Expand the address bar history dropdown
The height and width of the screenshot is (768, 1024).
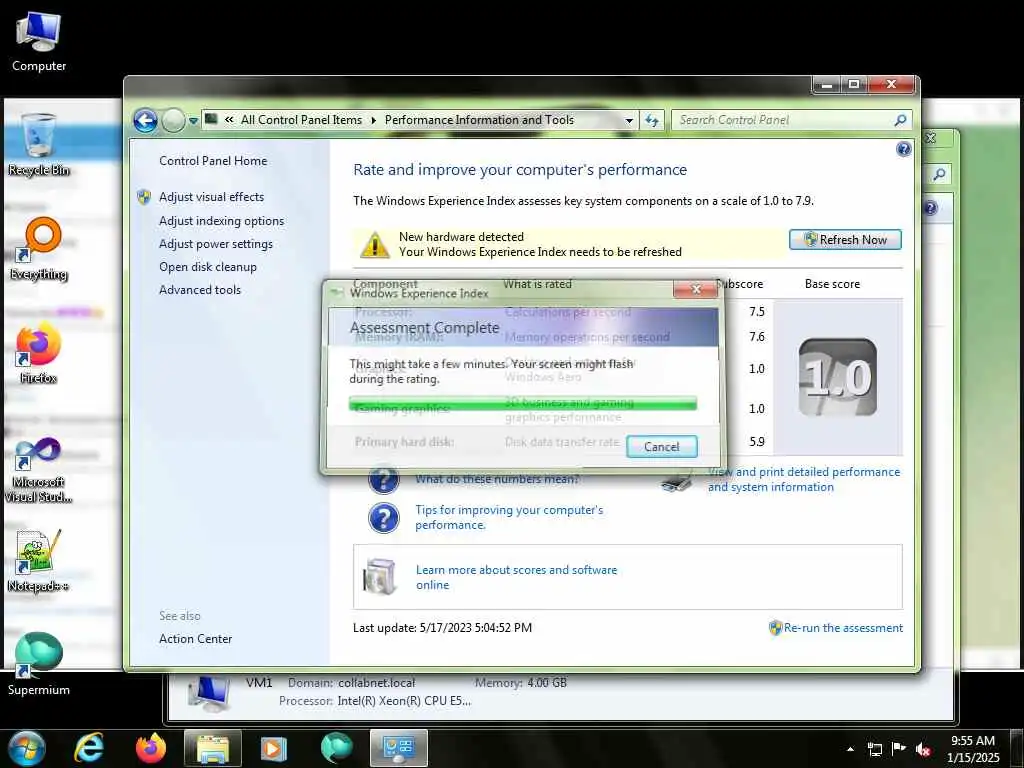pyautogui.click(x=629, y=121)
